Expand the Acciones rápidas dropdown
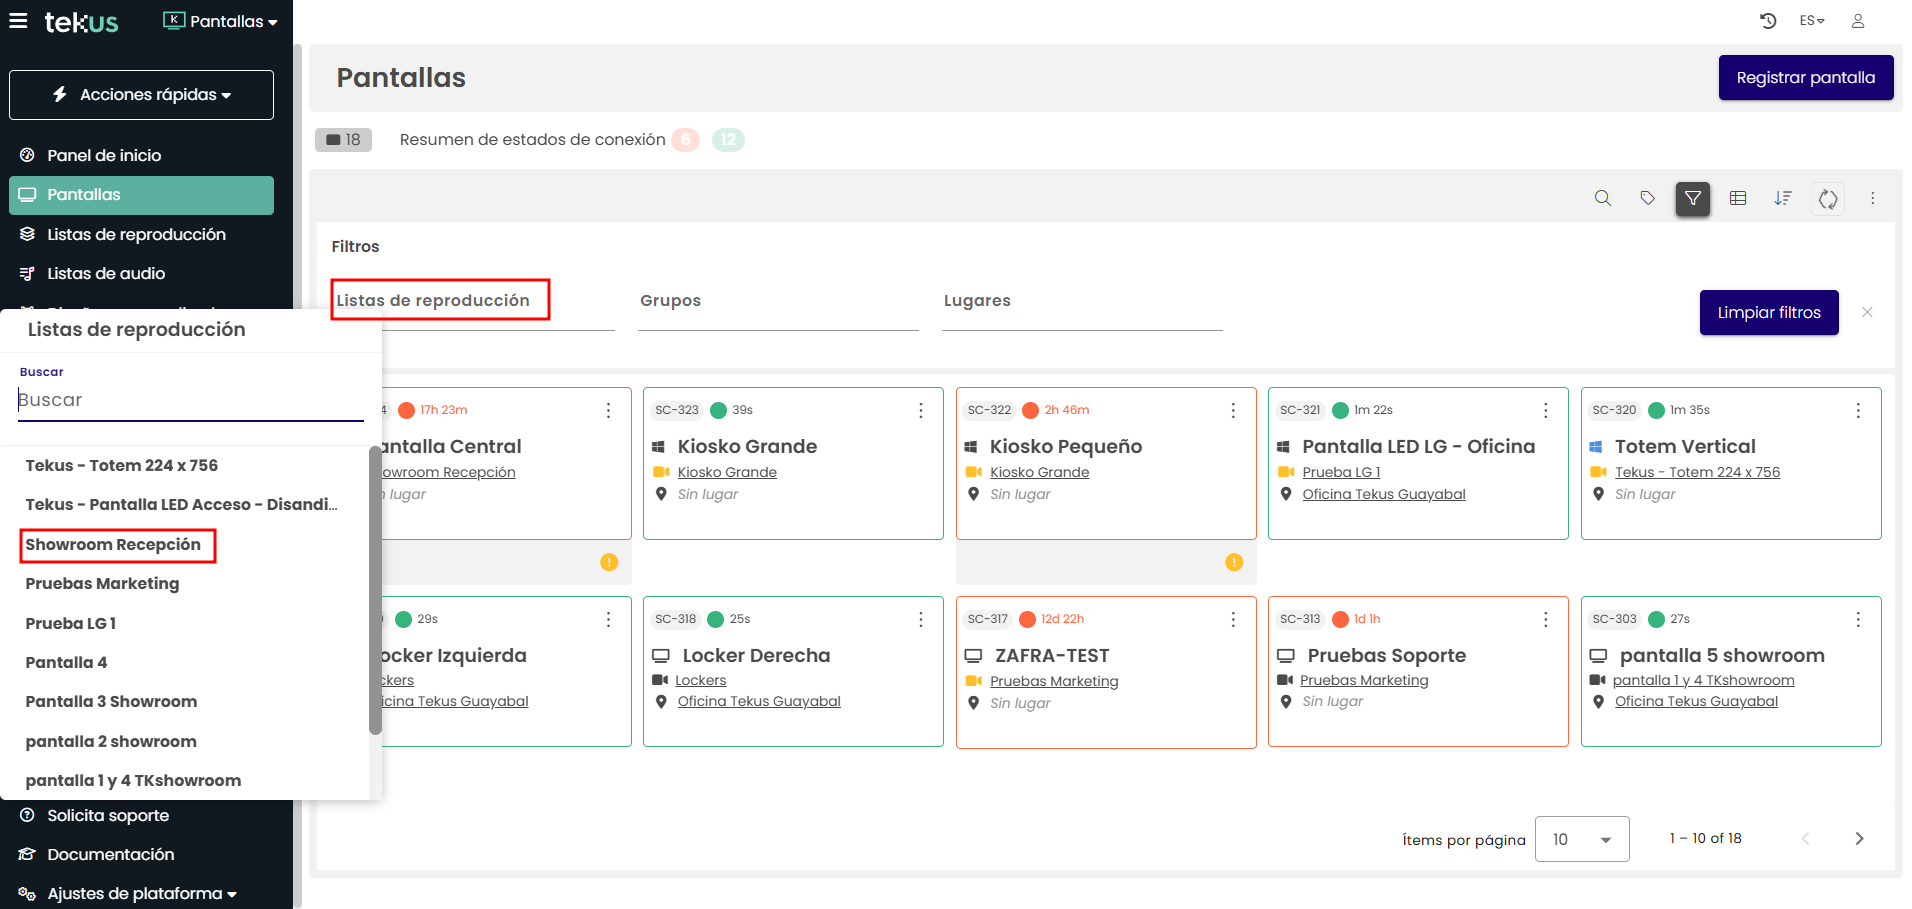Screen dimensions: 1912x909 pos(141,95)
